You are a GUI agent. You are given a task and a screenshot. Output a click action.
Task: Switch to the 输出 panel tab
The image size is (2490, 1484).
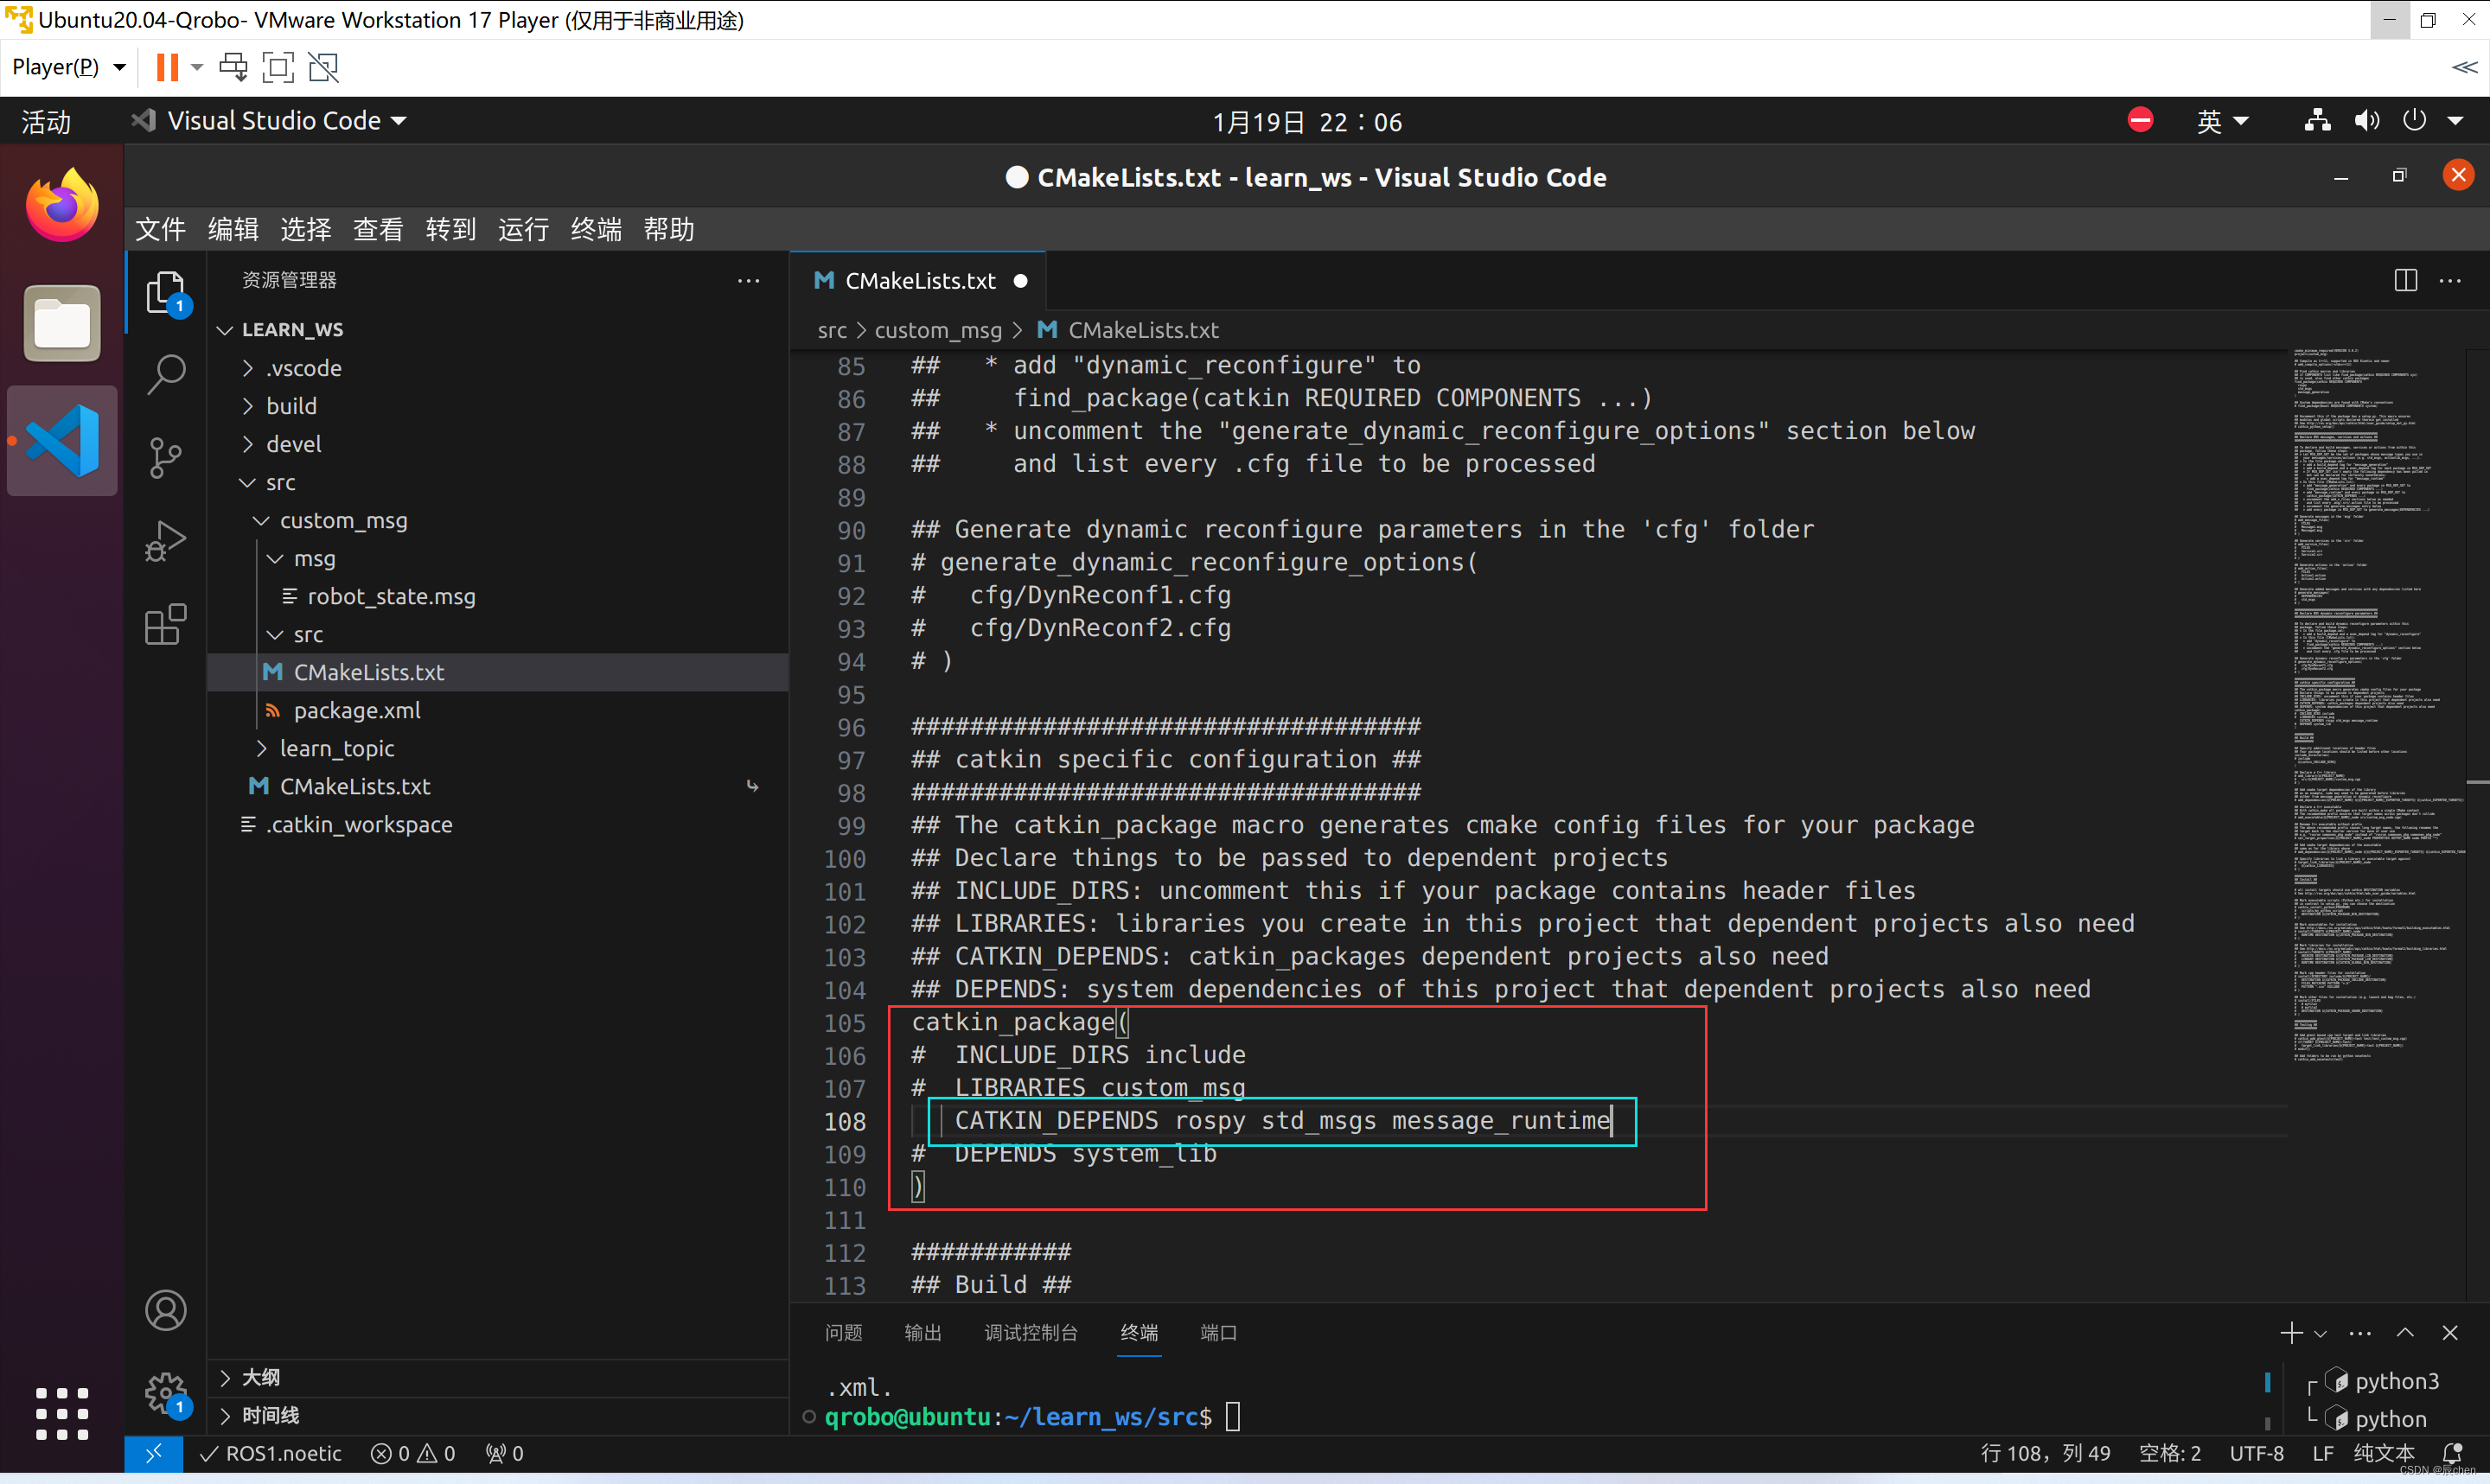tap(922, 1333)
